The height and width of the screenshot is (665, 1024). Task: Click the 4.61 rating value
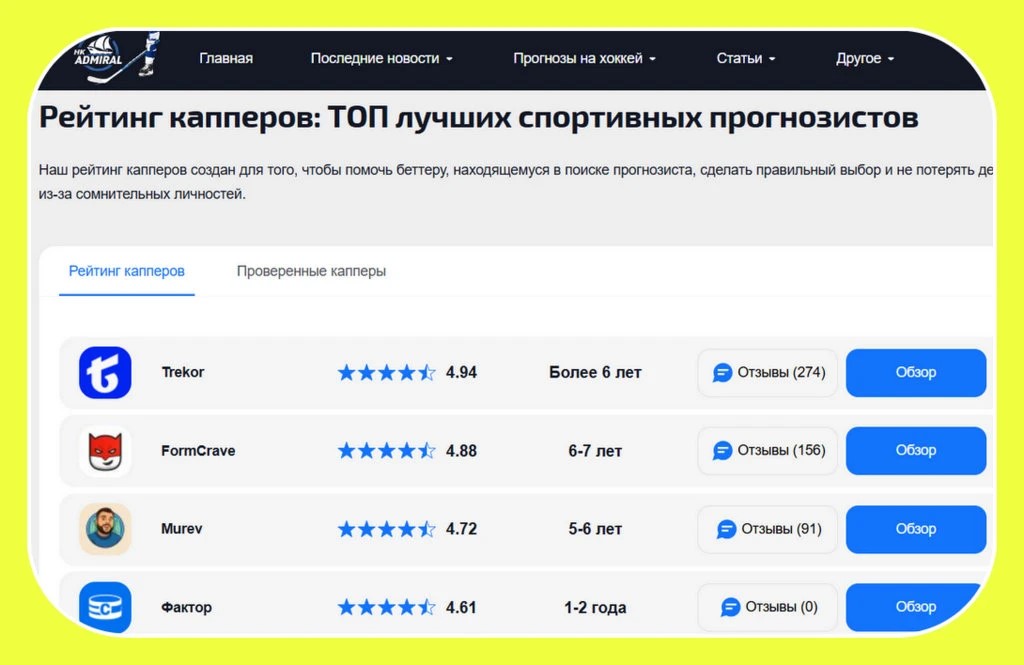click(462, 608)
